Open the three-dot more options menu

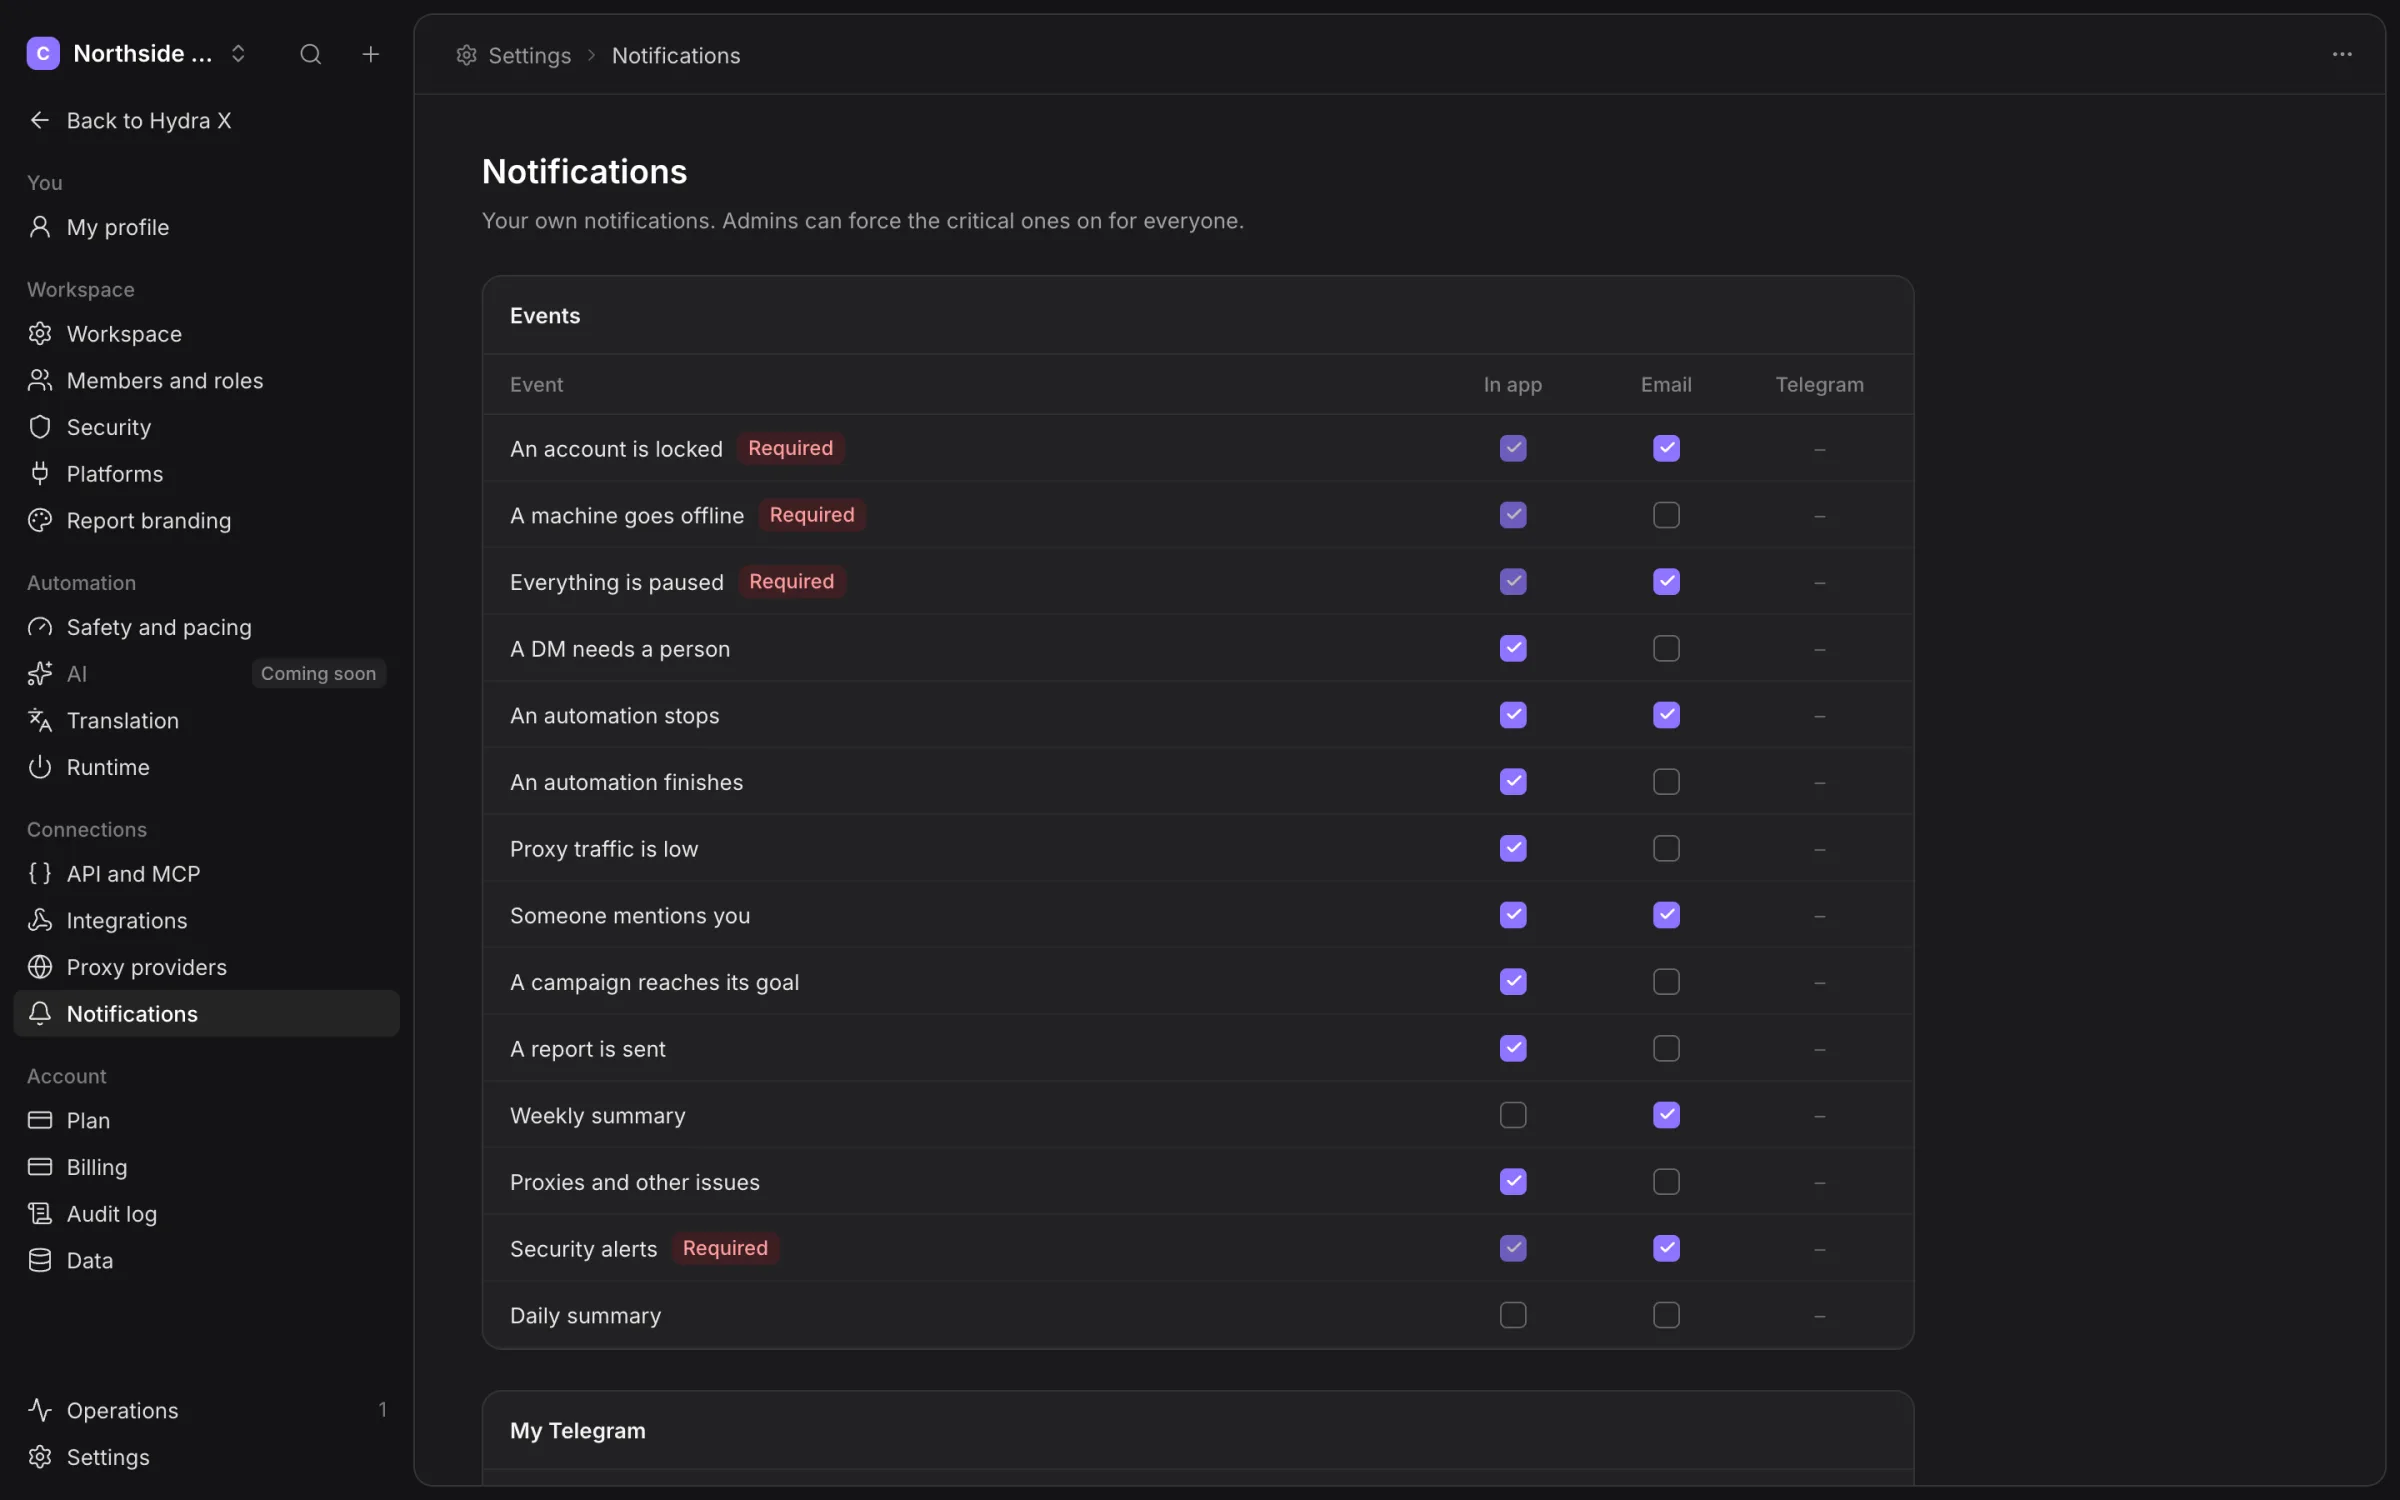2342,54
